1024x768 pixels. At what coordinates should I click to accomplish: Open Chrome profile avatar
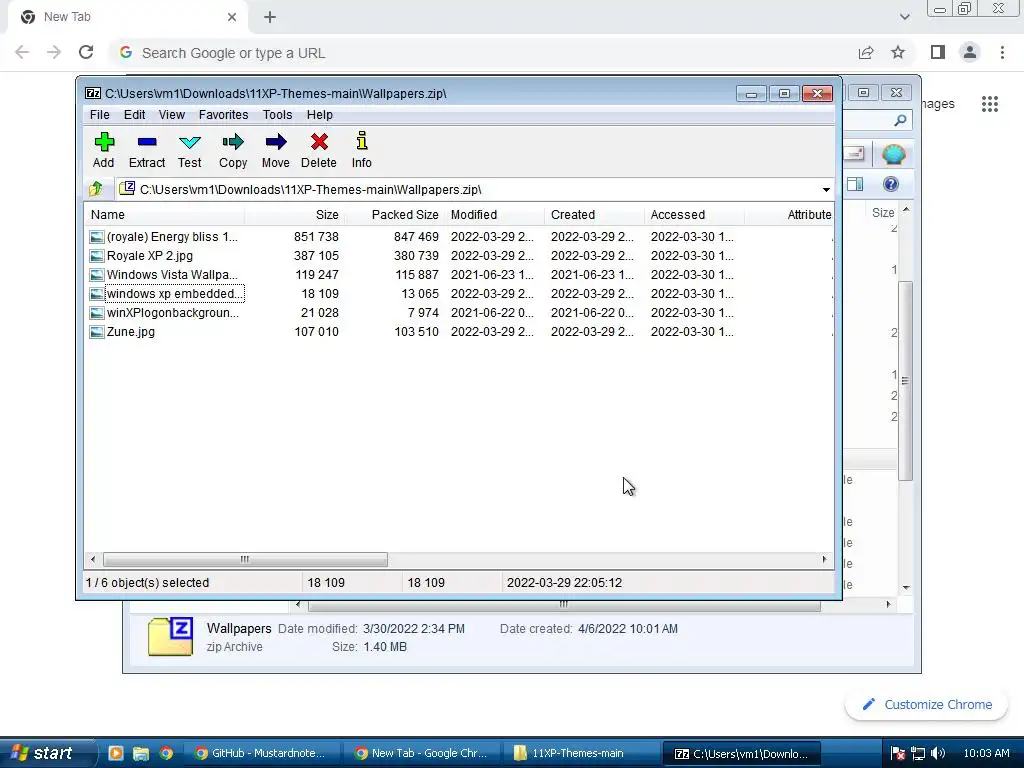coord(970,52)
